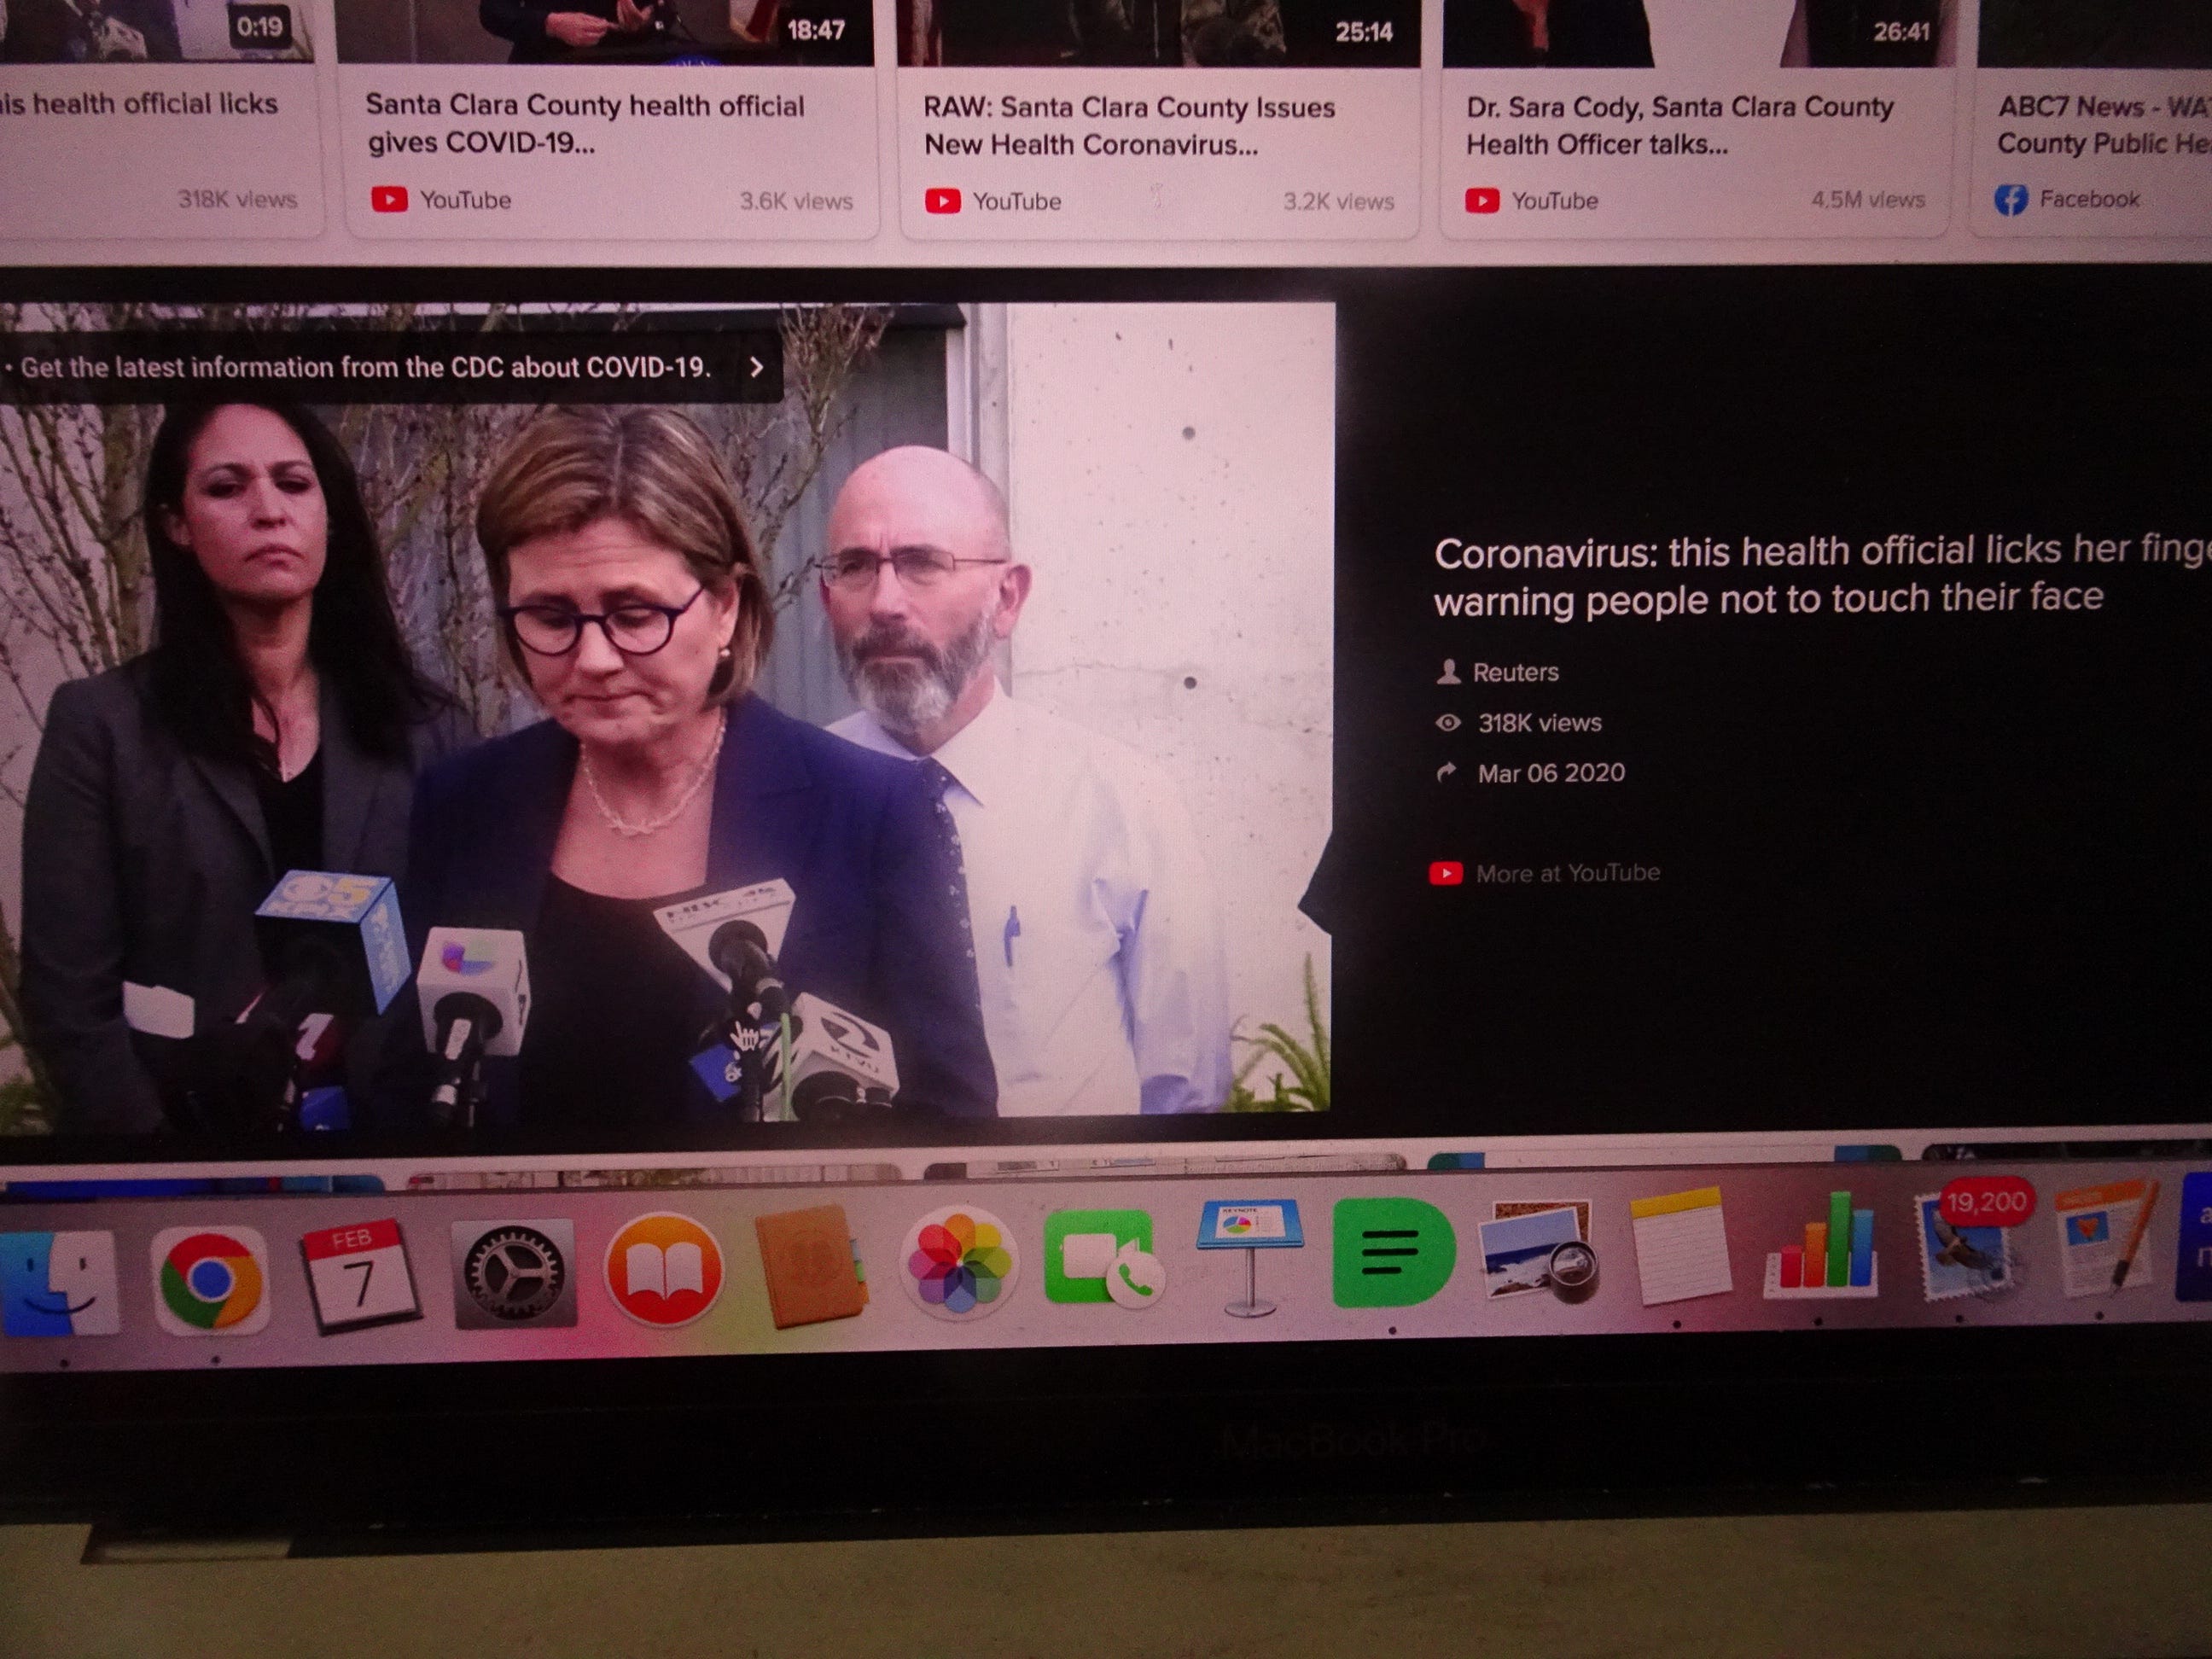Launch Google Chrome from the dock
The image size is (2212, 1659).
coord(211,1280)
